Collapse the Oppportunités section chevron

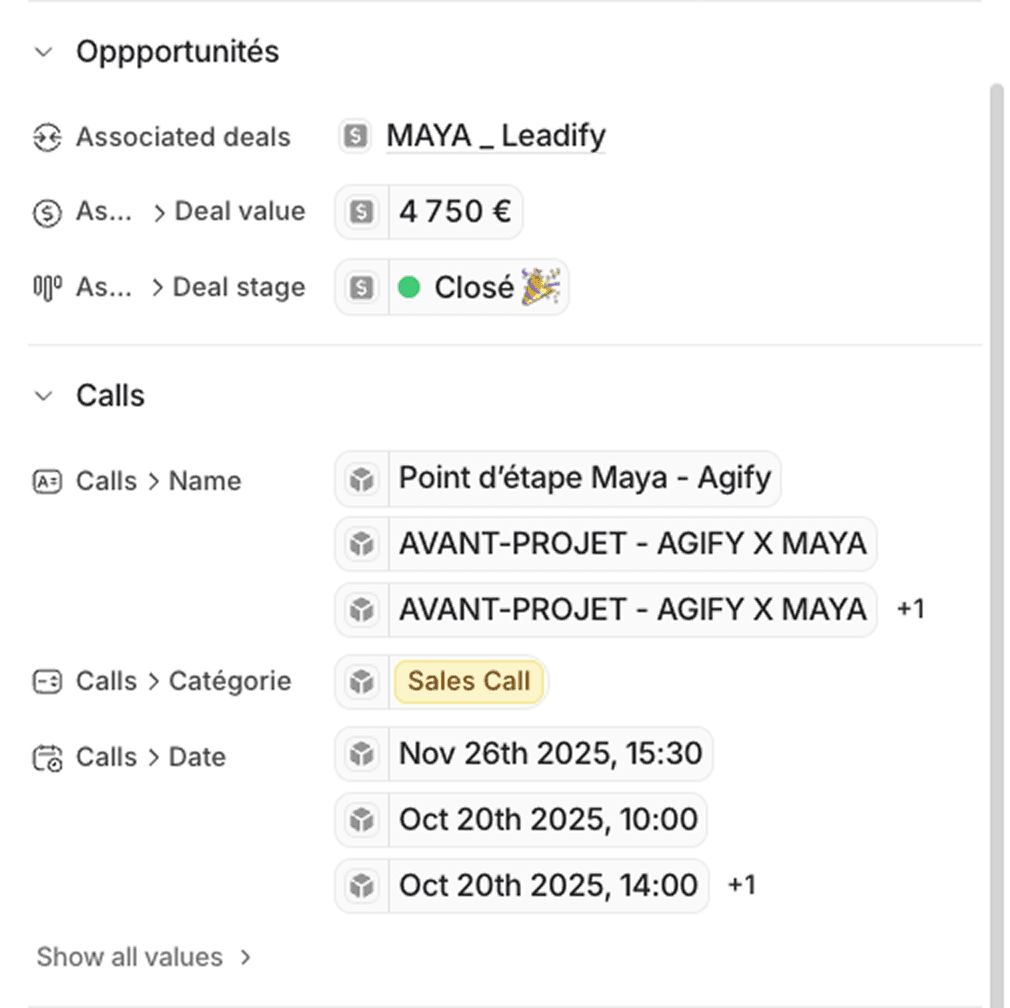click(x=43, y=52)
